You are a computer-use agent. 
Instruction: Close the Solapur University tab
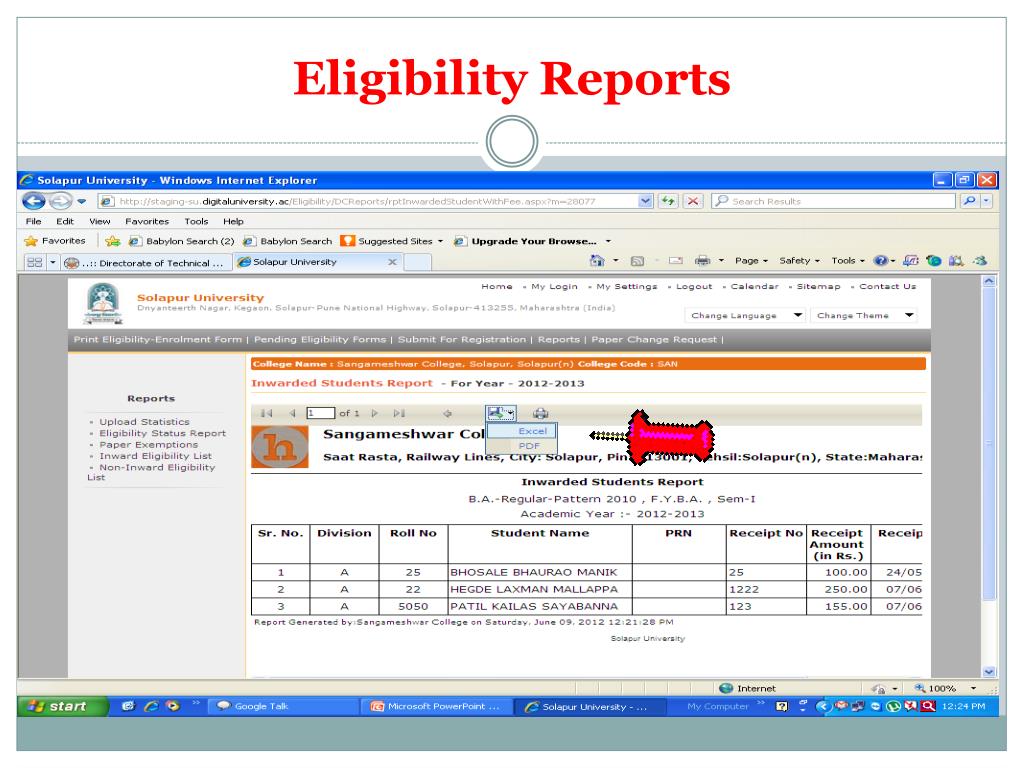[392, 262]
